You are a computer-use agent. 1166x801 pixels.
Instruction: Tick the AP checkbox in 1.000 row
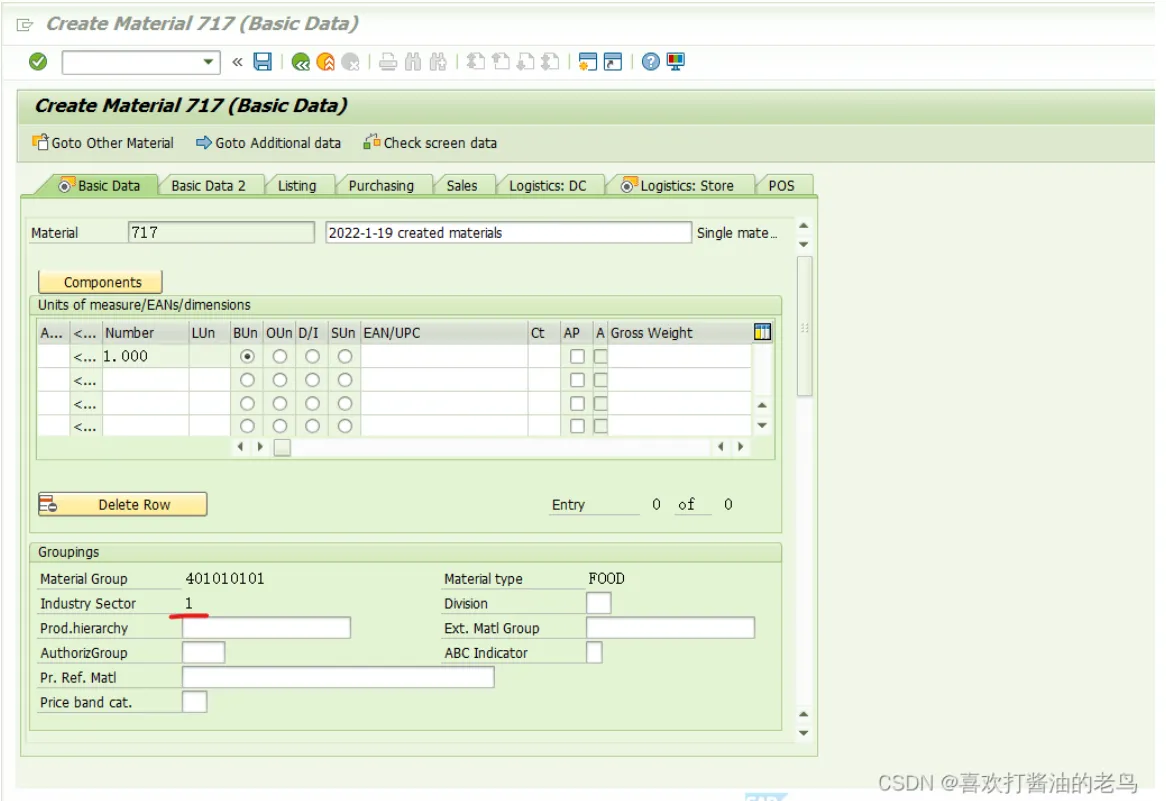pyautogui.click(x=577, y=357)
